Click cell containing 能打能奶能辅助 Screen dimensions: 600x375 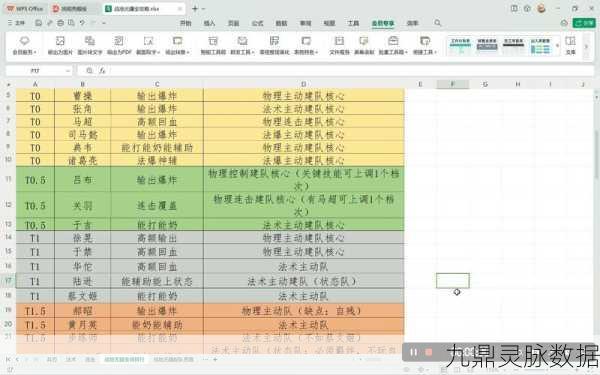coord(157,148)
